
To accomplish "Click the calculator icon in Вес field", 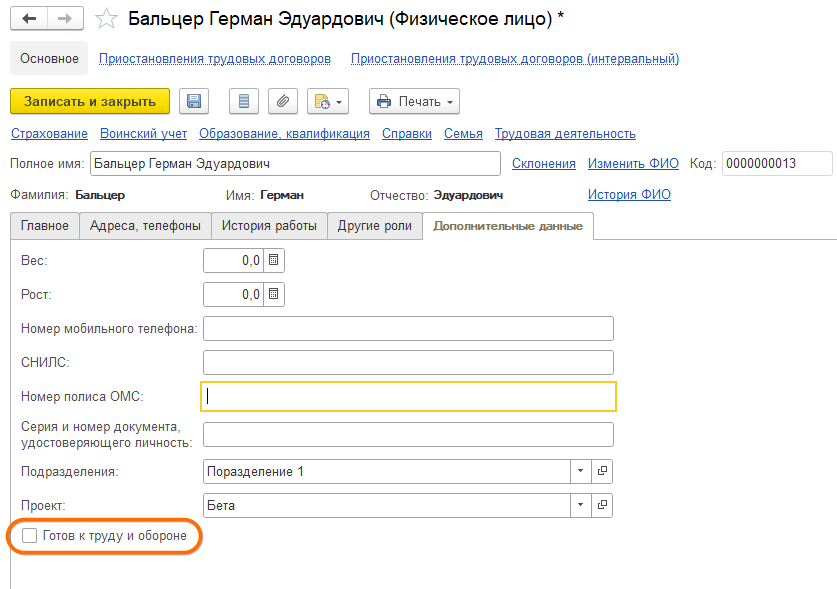I will pyautogui.click(x=274, y=261).
